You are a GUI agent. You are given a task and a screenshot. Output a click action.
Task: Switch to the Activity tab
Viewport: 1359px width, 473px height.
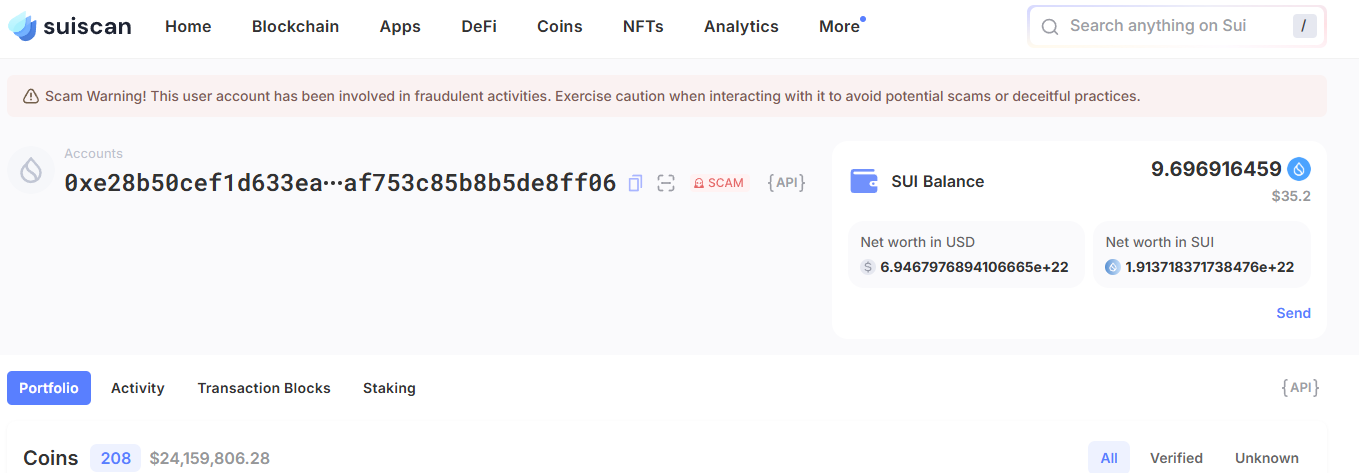point(138,388)
